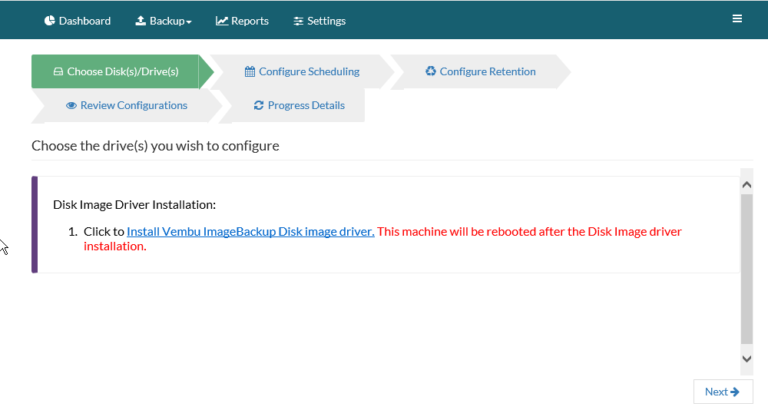Image resolution: width=768 pixels, height=420 pixels.
Task: Open the Reports menu item
Action: (x=242, y=21)
